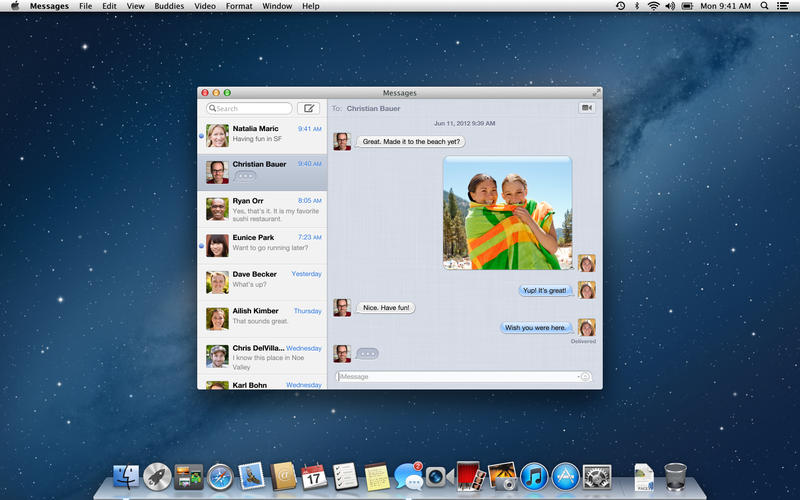Open the Buddies menu
800x500 pixels.
[169, 6]
